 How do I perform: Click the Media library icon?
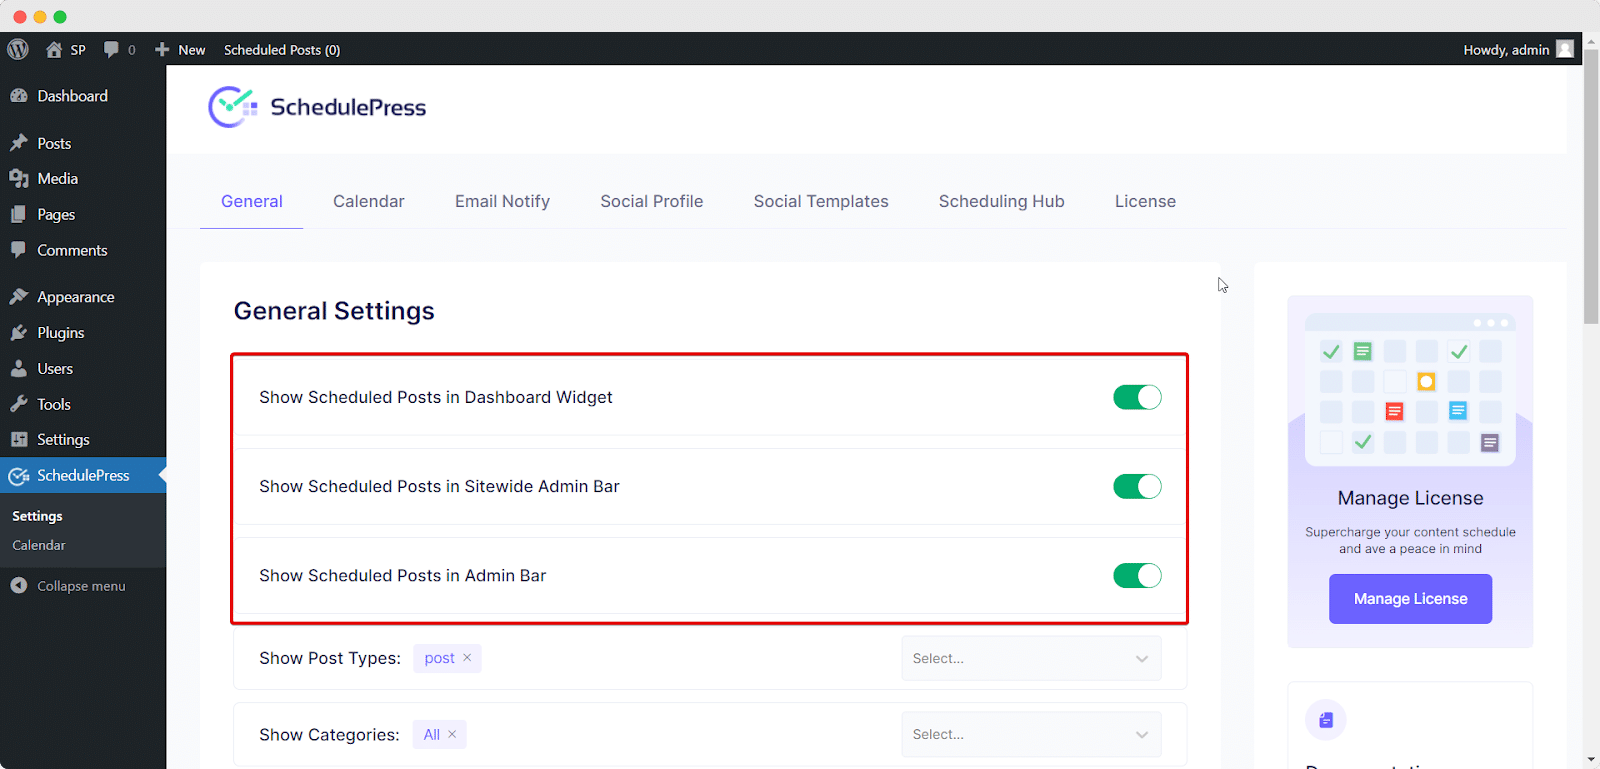tap(19, 178)
